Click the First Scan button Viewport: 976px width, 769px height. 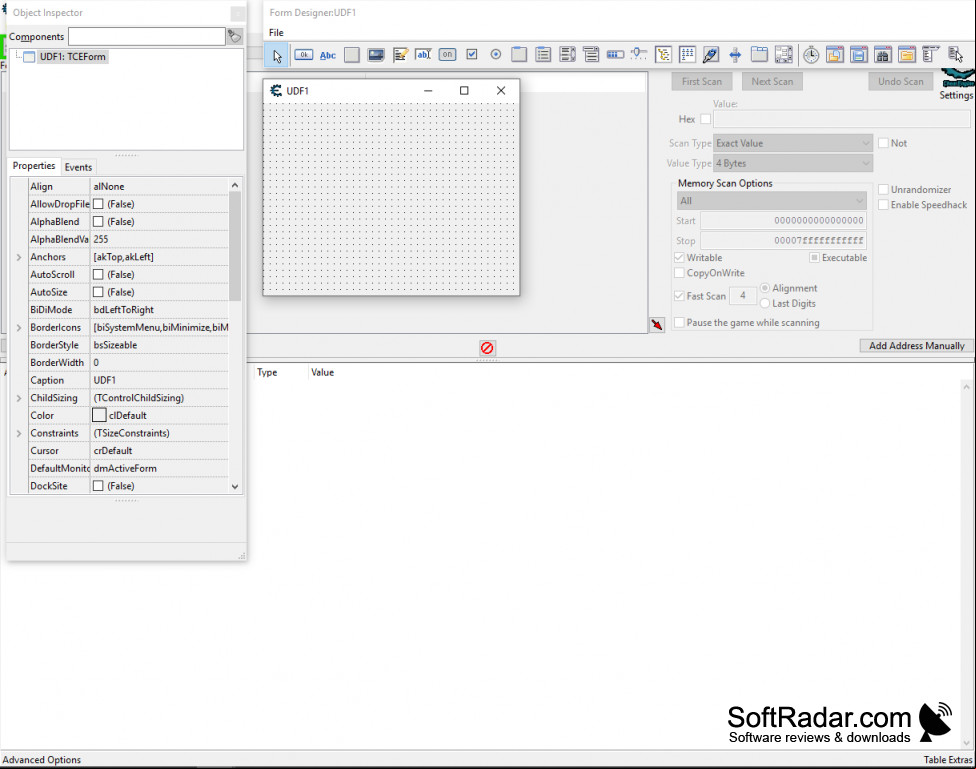tap(702, 82)
